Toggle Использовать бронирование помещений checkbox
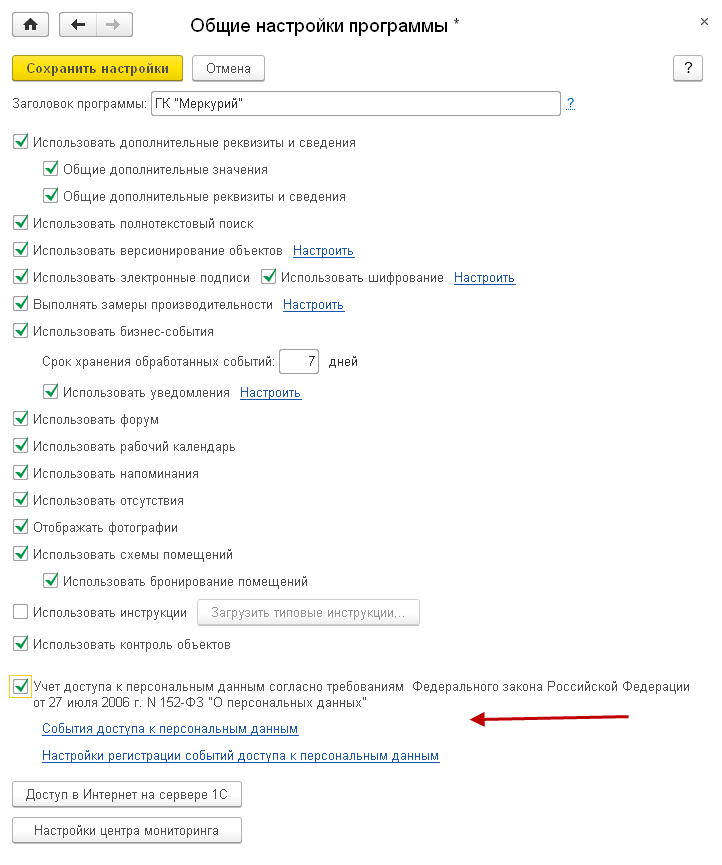Image resolution: width=722 pixels, height=865 pixels. click(51, 581)
